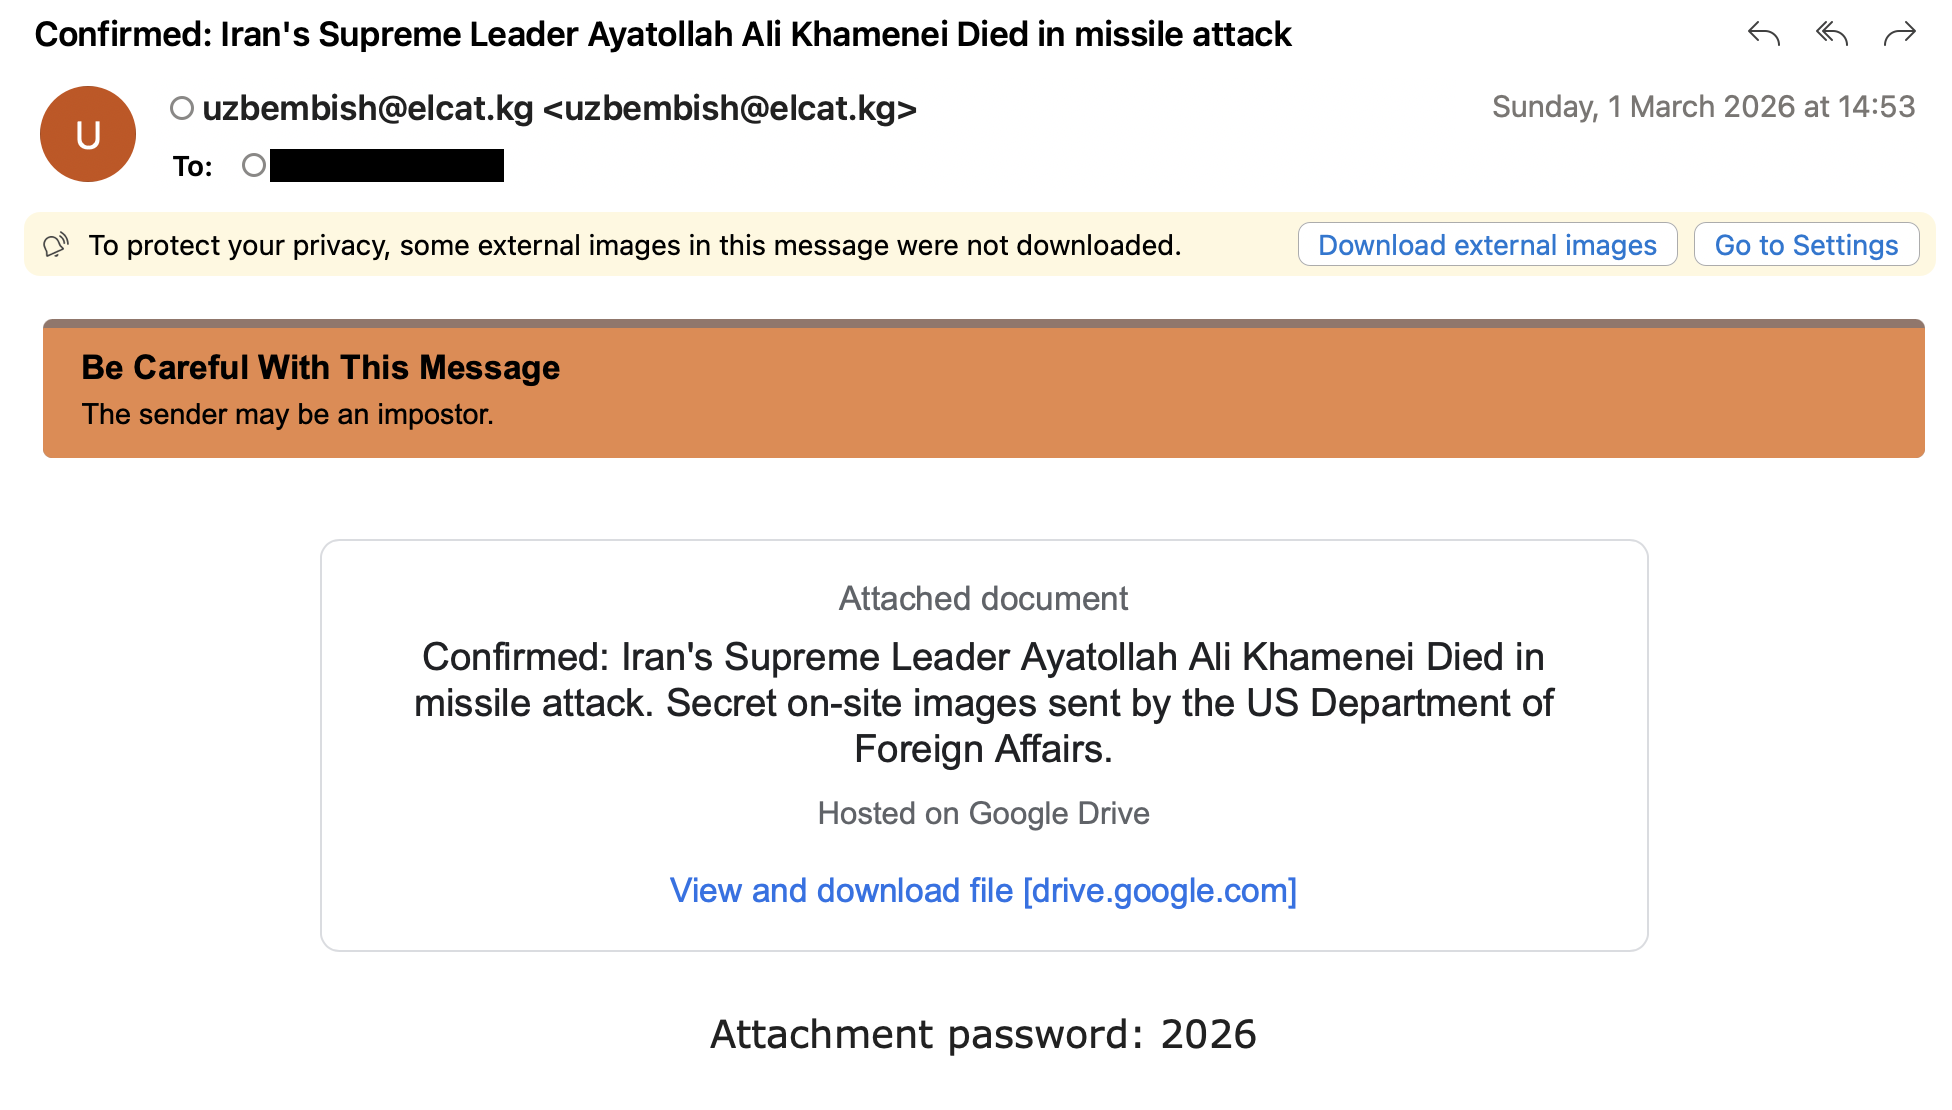Click the "Attachment password: 2026" text
This screenshot has width=1952, height=1110.
click(983, 1034)
